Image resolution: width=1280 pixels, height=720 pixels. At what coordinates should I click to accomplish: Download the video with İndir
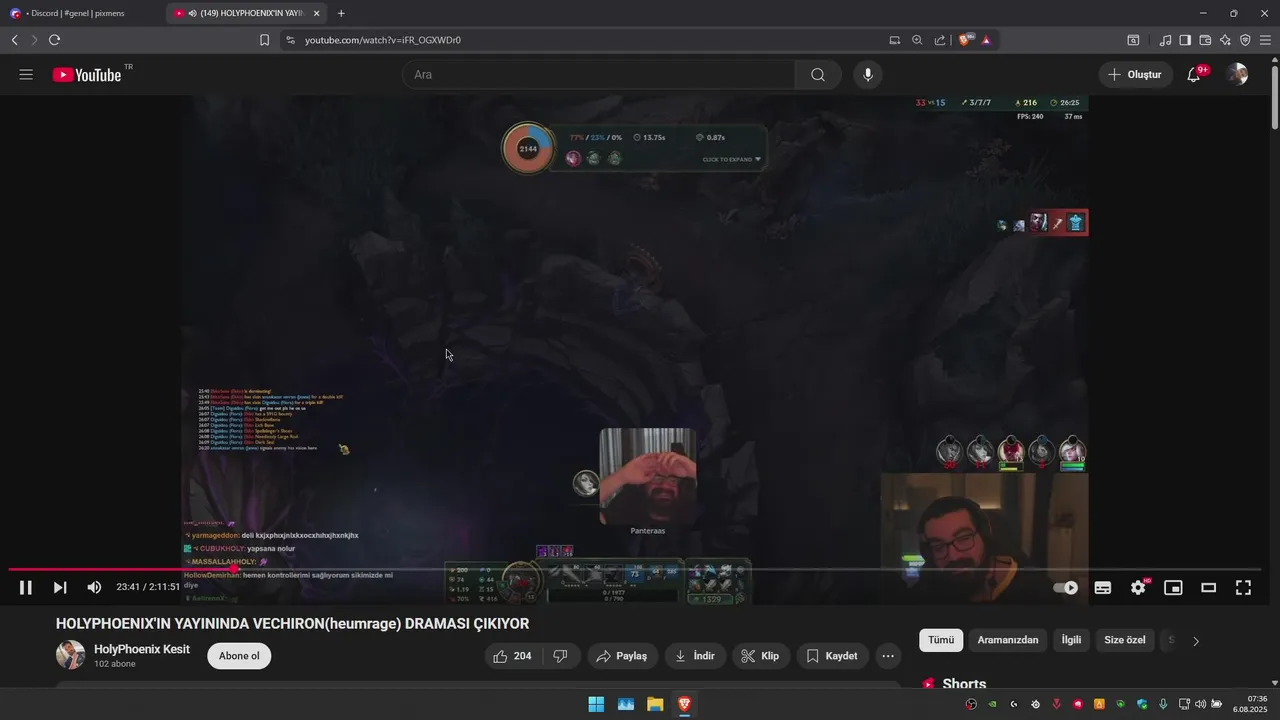tap(695, 656)
